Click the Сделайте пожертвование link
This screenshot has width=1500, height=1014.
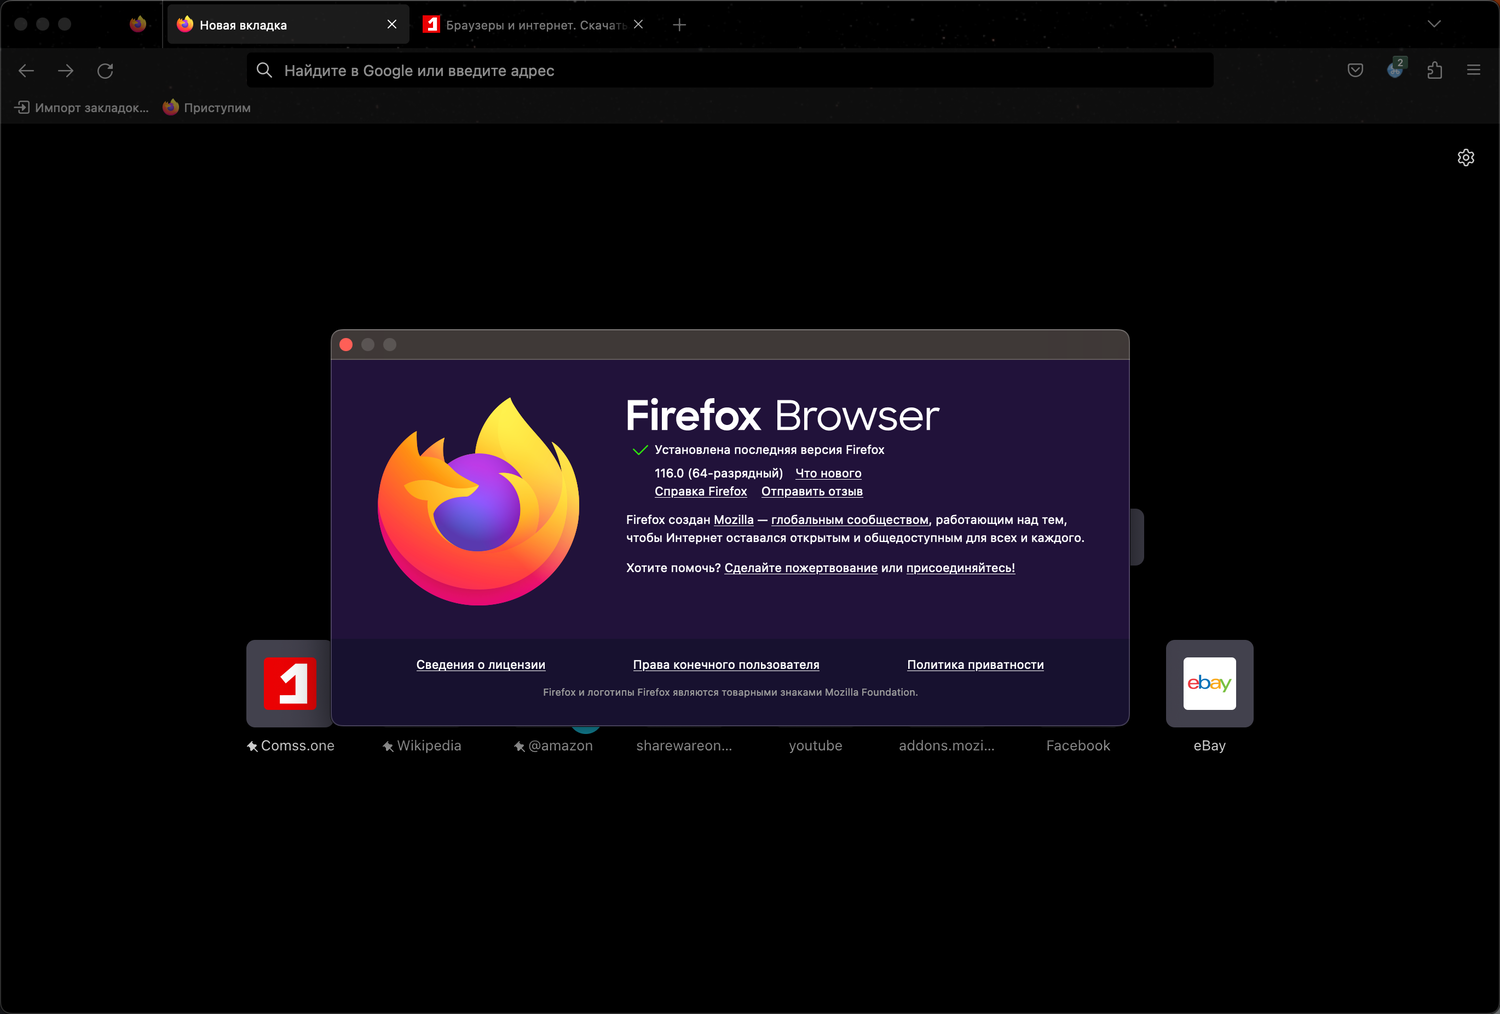point(801,568)
